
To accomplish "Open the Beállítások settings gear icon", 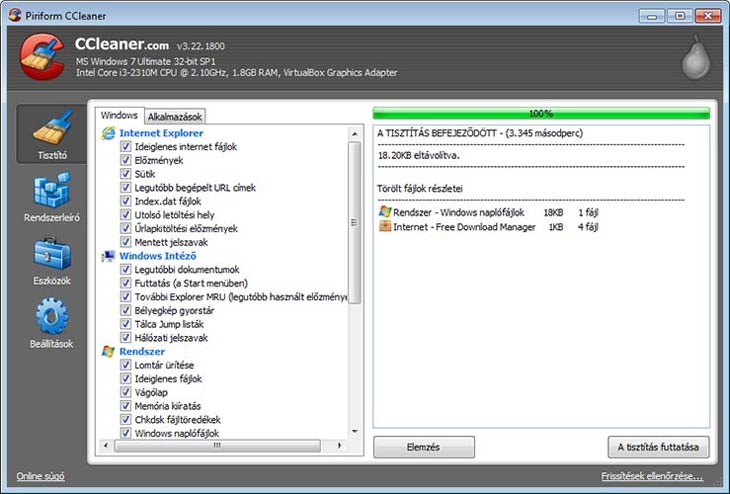I will click(x=52, y=316).
